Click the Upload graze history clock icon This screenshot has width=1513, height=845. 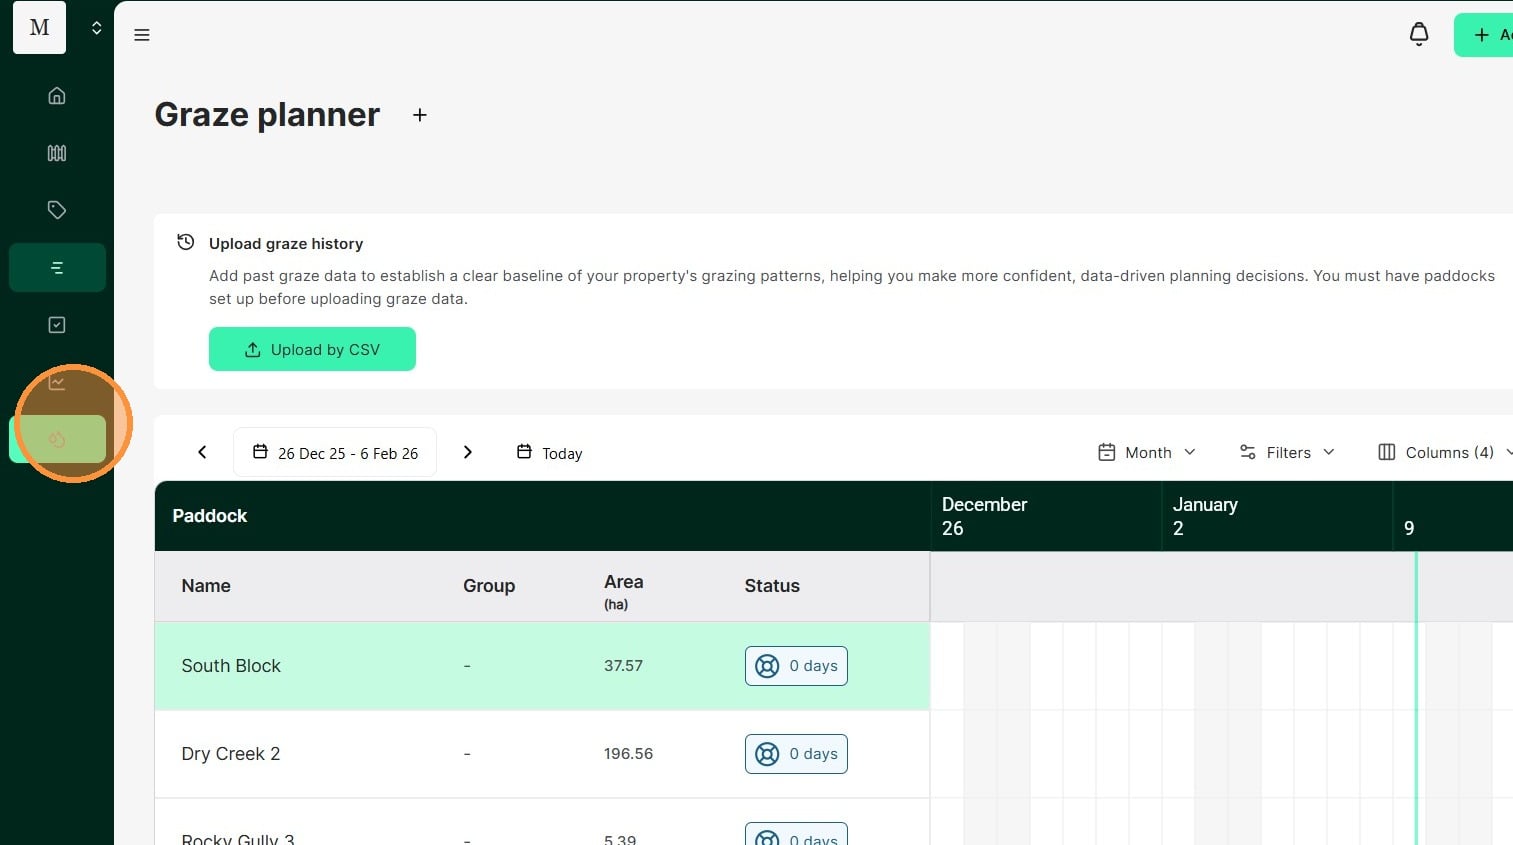[x=185, y=242]
